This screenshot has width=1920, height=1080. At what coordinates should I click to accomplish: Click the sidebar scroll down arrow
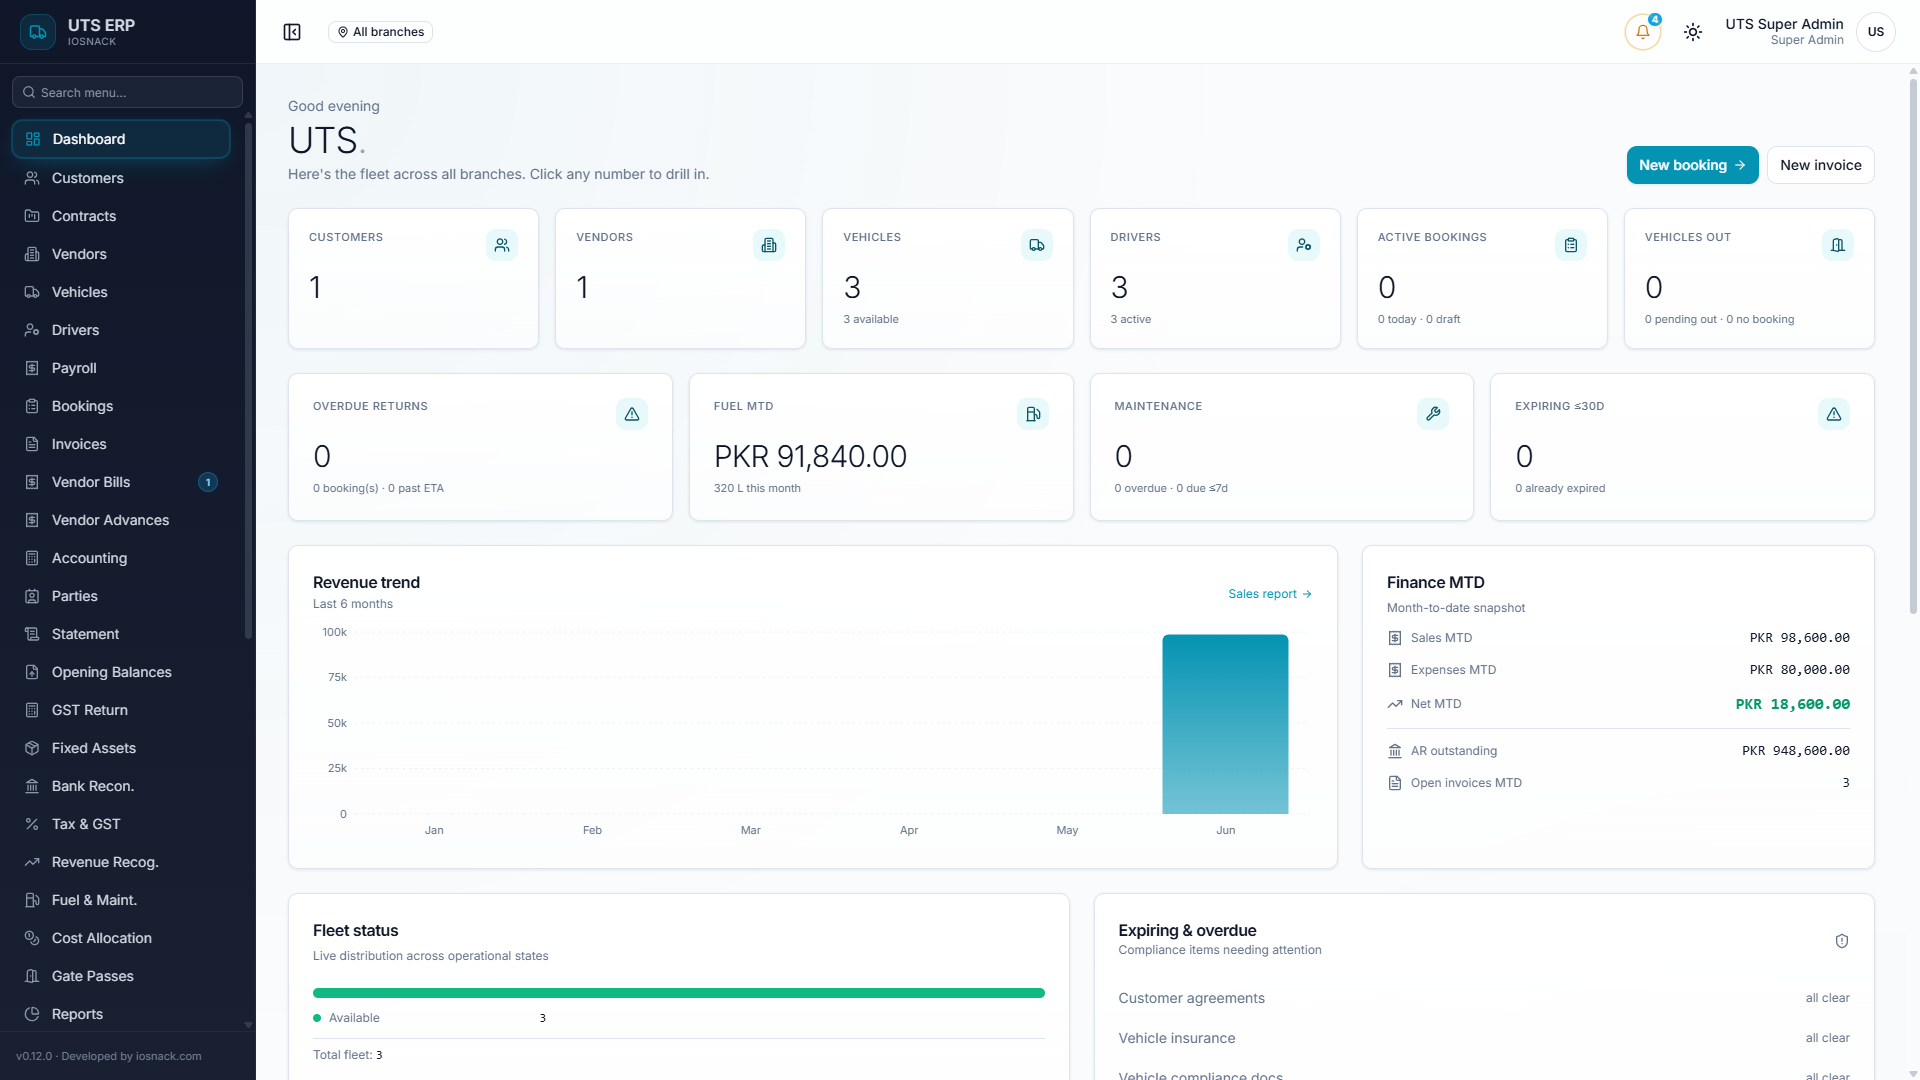click(248, 1025)
